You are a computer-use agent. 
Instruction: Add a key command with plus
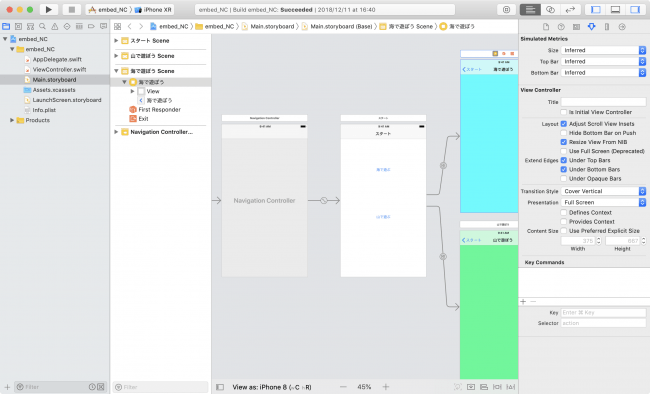tap(523, 302)
